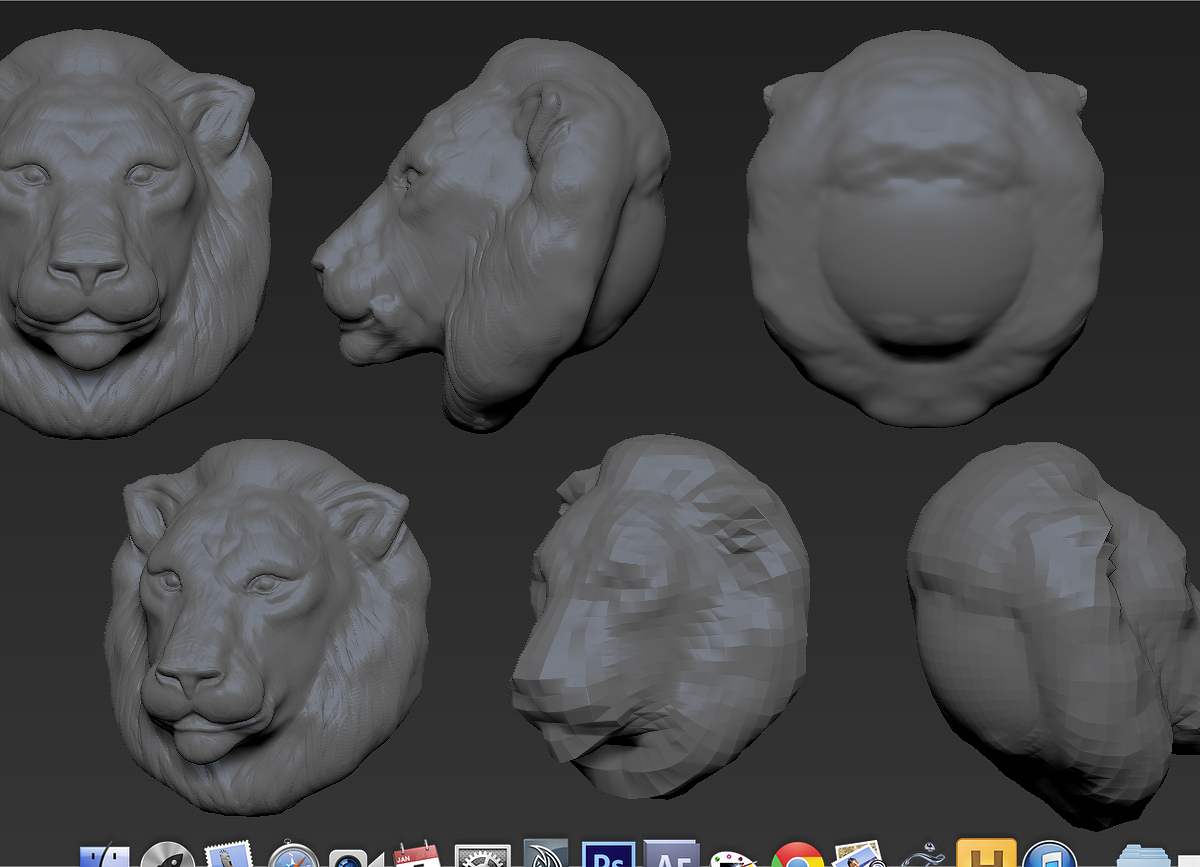This screenshot has width=1200, height=867.
Task: Open the Mail stamp icon
Action: pos(231,855)
